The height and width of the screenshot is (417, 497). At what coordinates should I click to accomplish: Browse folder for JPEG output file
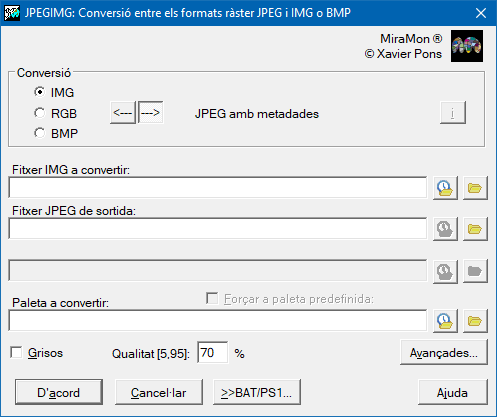coord(475,229)
